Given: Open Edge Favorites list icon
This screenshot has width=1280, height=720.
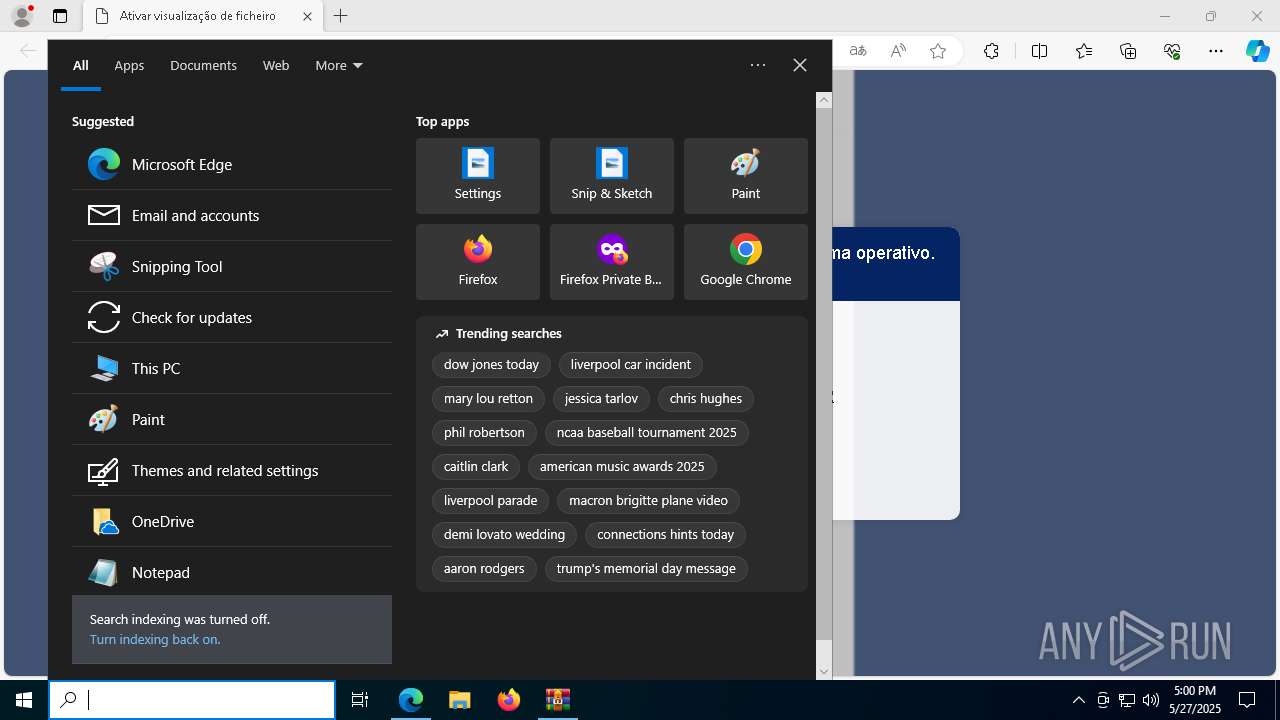Looking at the screenshot, I should click(1084, 51).
